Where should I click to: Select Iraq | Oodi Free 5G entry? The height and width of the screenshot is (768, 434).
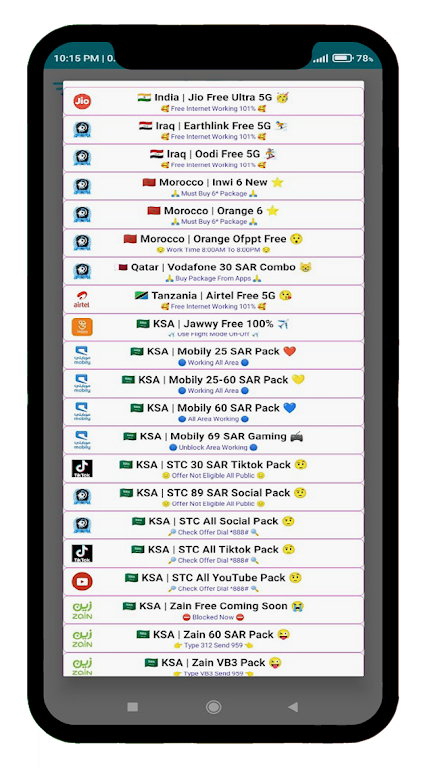(x=214, y=158)
